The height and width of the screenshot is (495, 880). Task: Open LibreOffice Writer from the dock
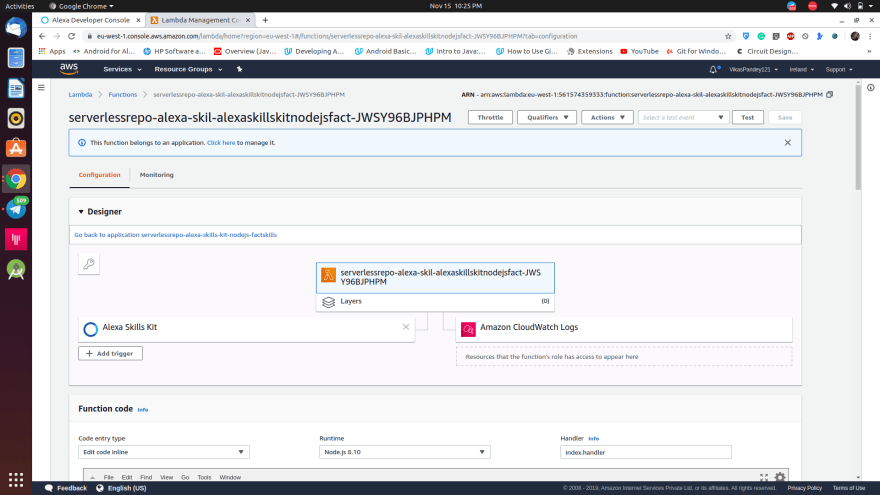click(16, 88)
